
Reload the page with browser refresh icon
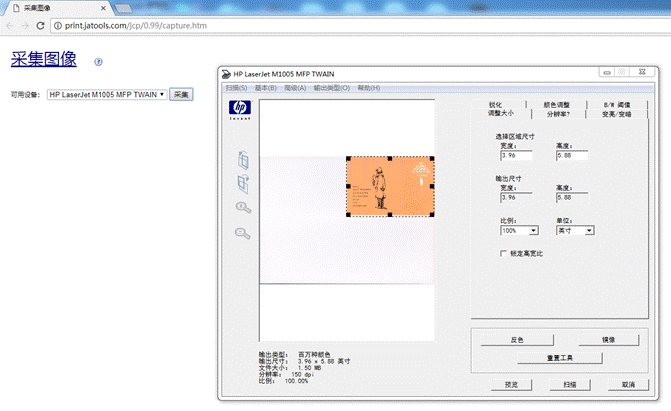51,25
